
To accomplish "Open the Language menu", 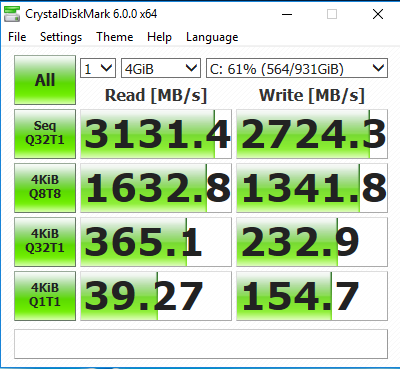I will [212, 37].
